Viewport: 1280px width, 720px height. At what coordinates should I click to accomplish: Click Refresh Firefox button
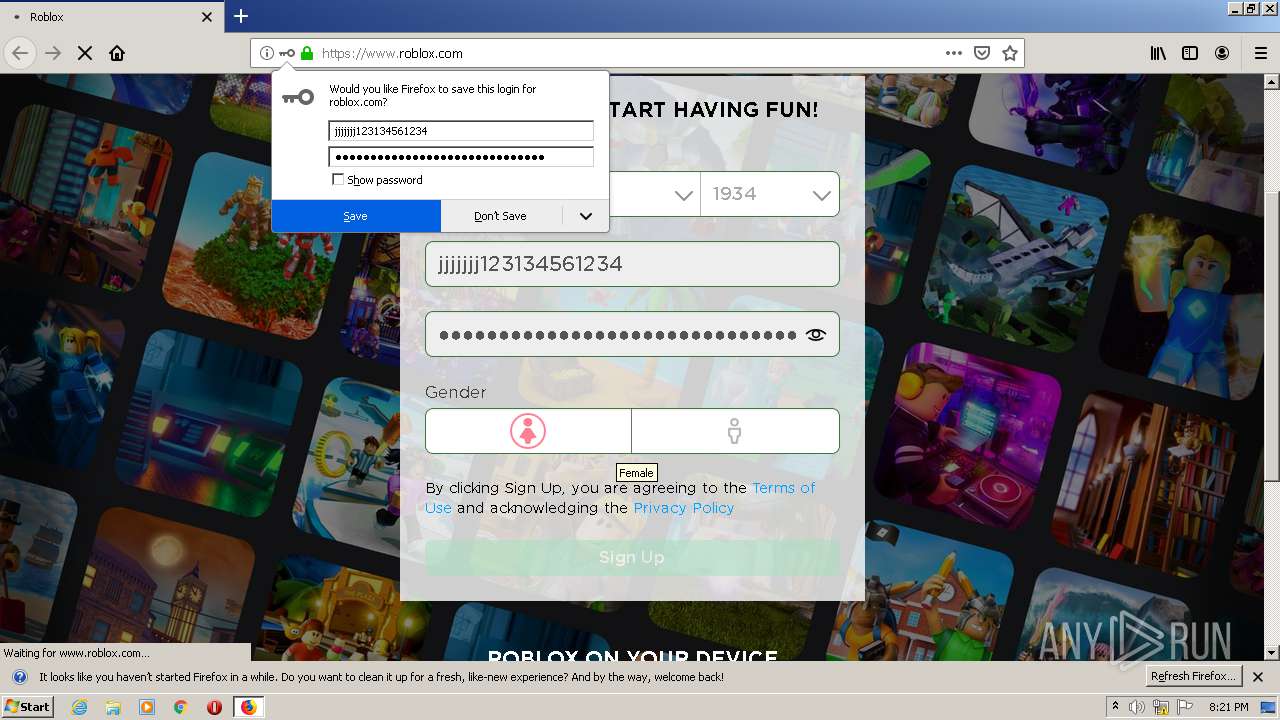(x=1193, y=677)
